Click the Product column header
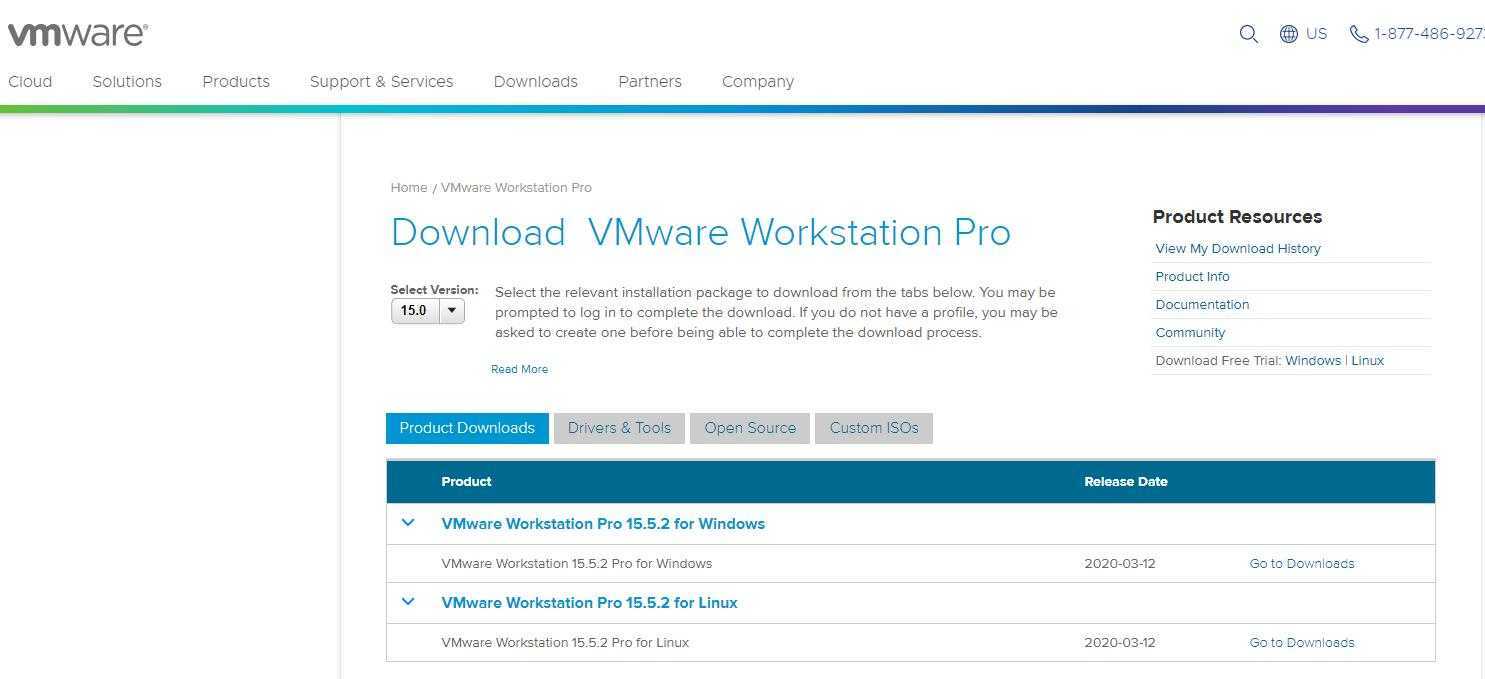Image resolution: width=1485 pixels, height=679 pixels. 466,481
